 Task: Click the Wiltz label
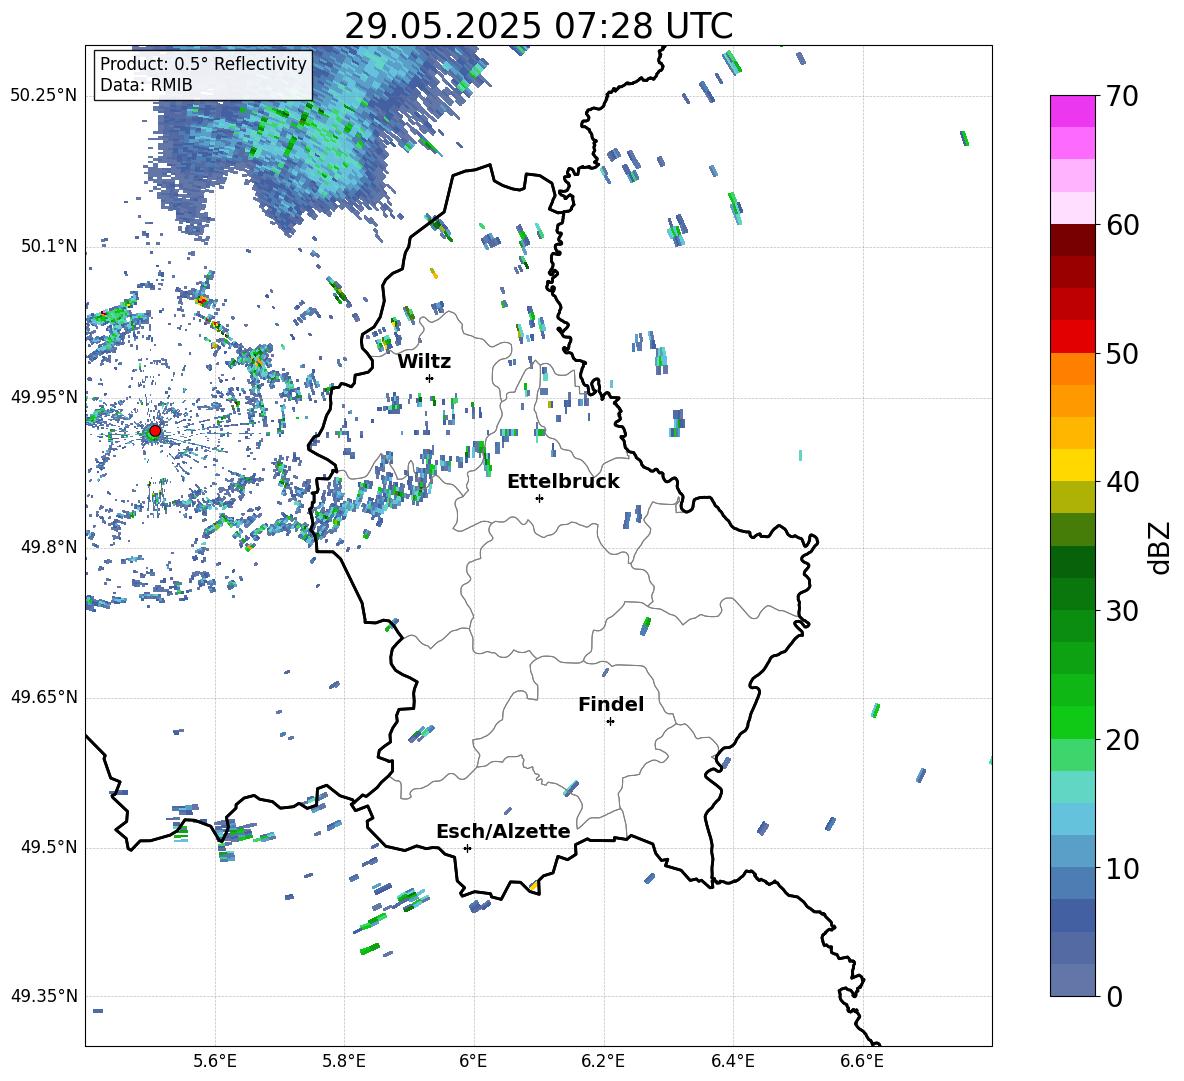tap(424, 362)
